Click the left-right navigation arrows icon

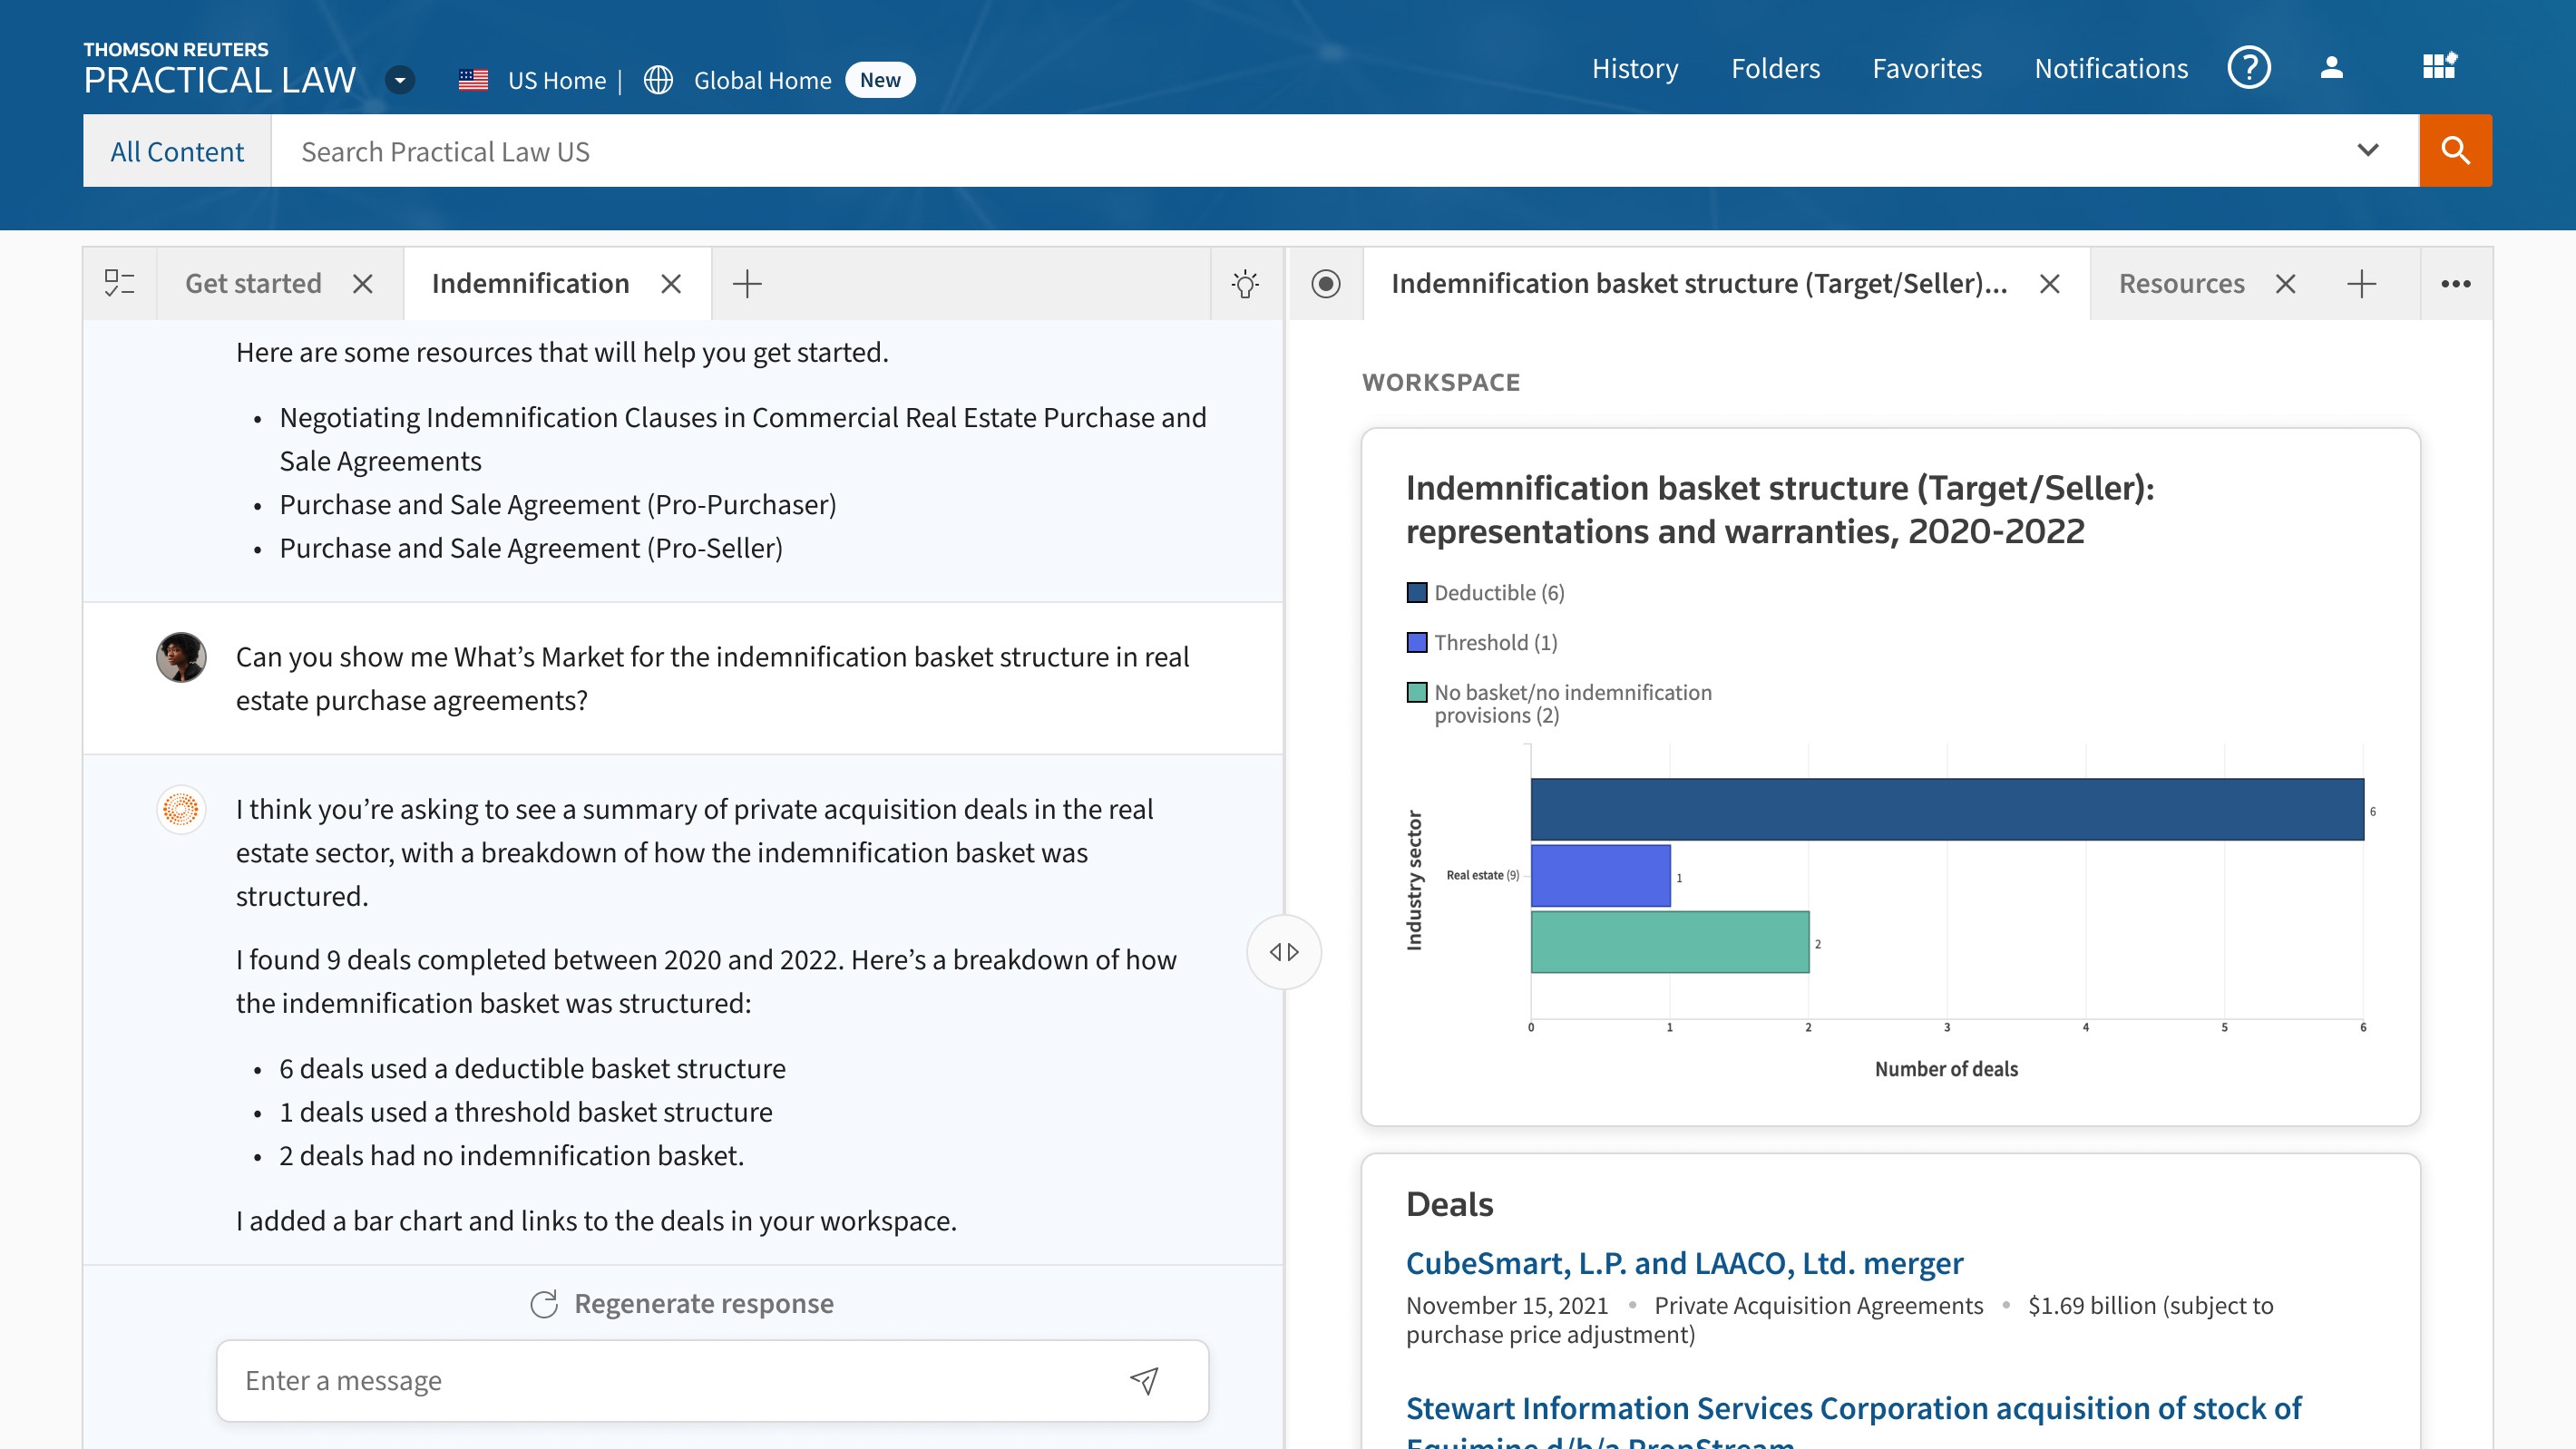click(x=1286, y=952)
